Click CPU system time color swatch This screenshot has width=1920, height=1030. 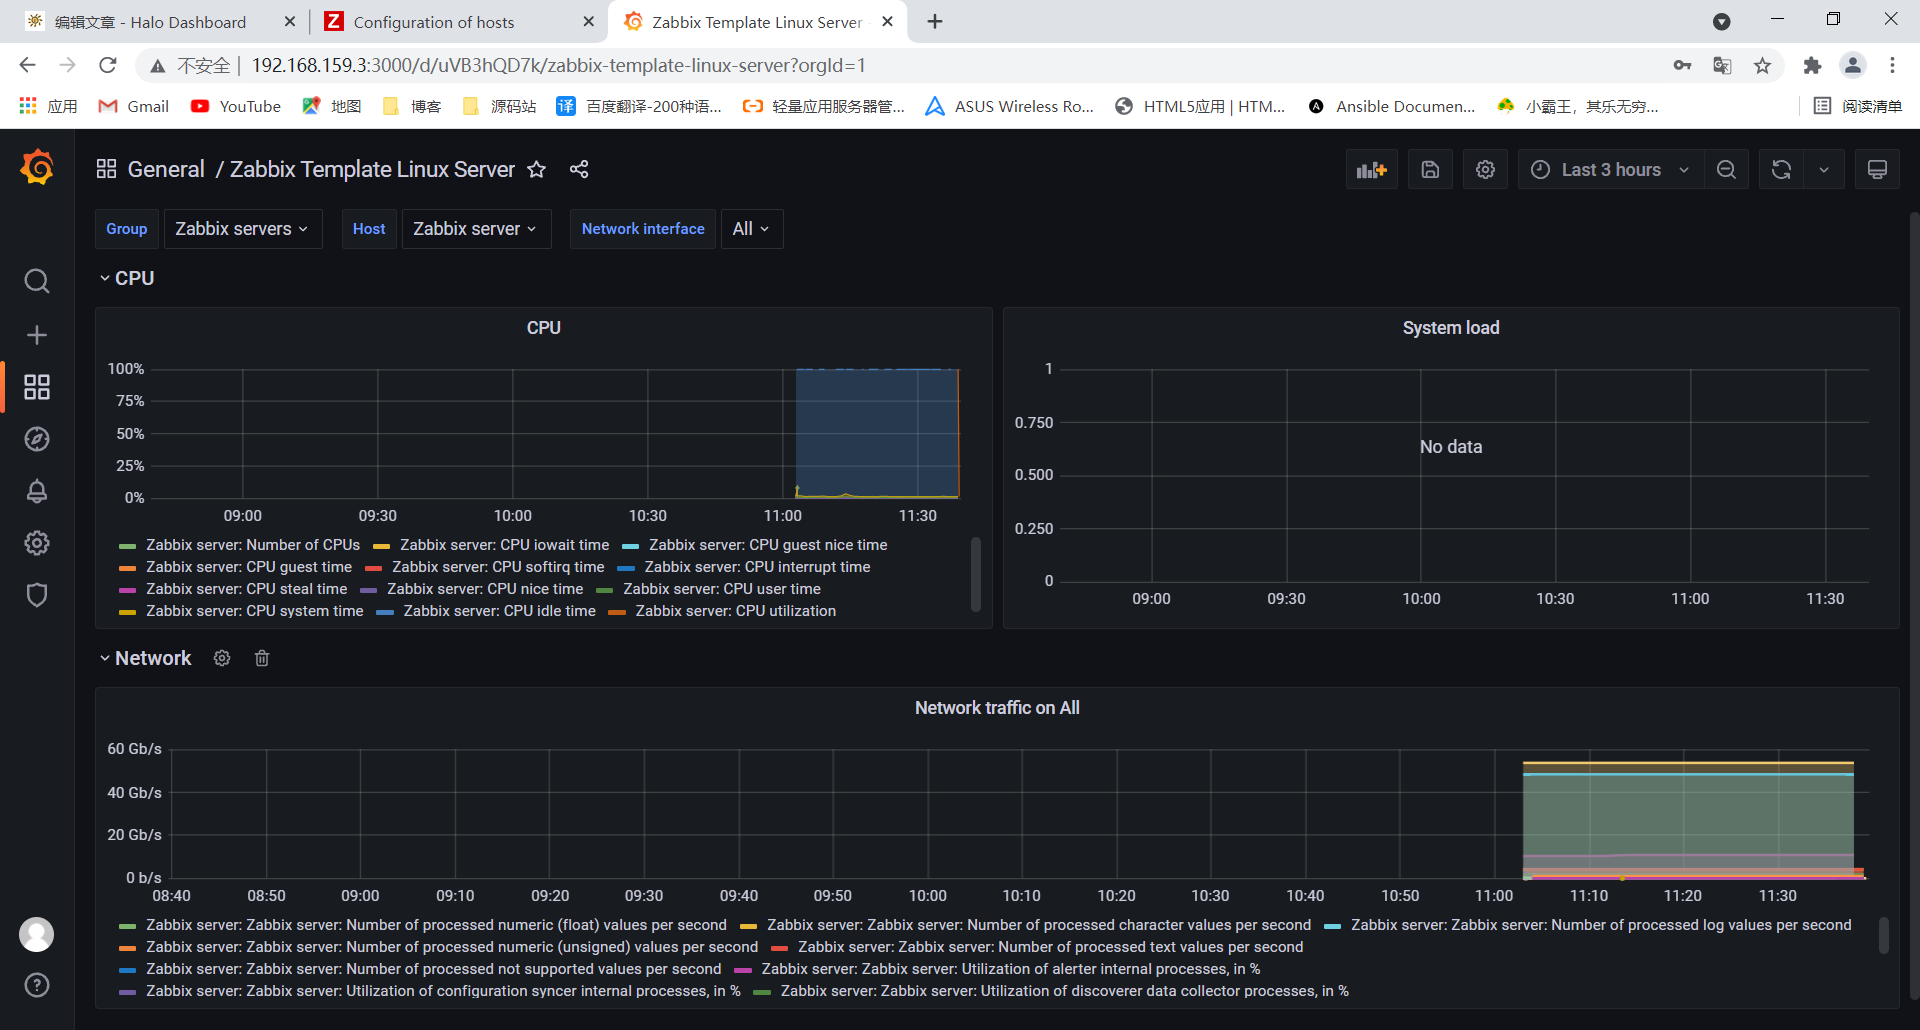127,612
